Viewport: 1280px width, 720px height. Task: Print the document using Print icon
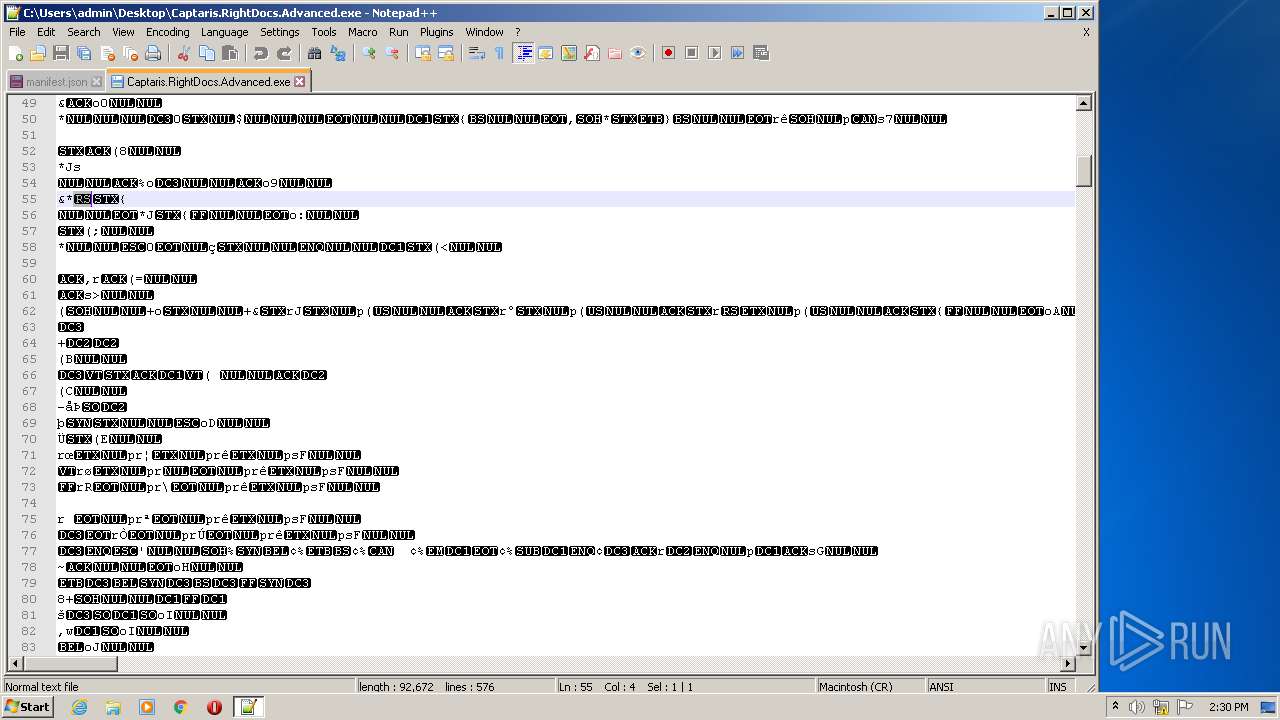coord(153,53)
